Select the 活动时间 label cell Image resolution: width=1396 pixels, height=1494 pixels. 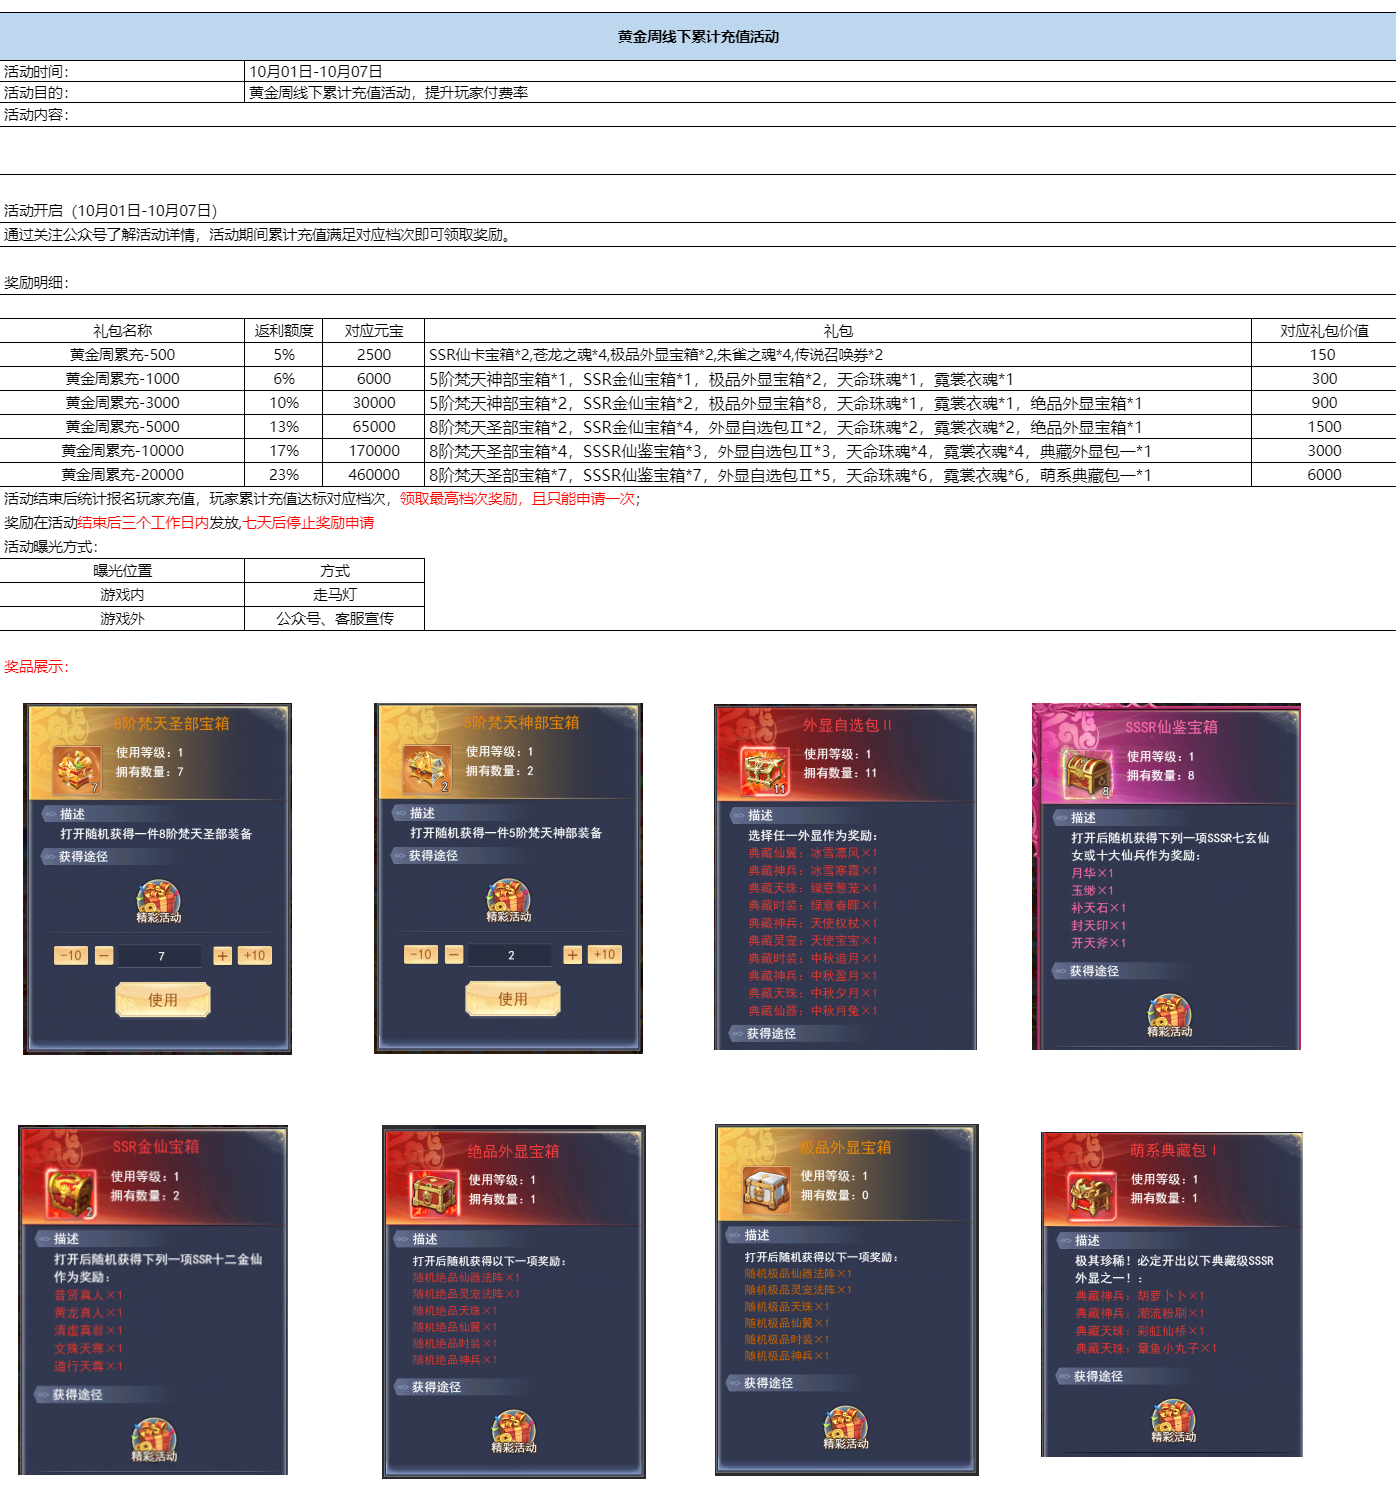pos(122,71)
